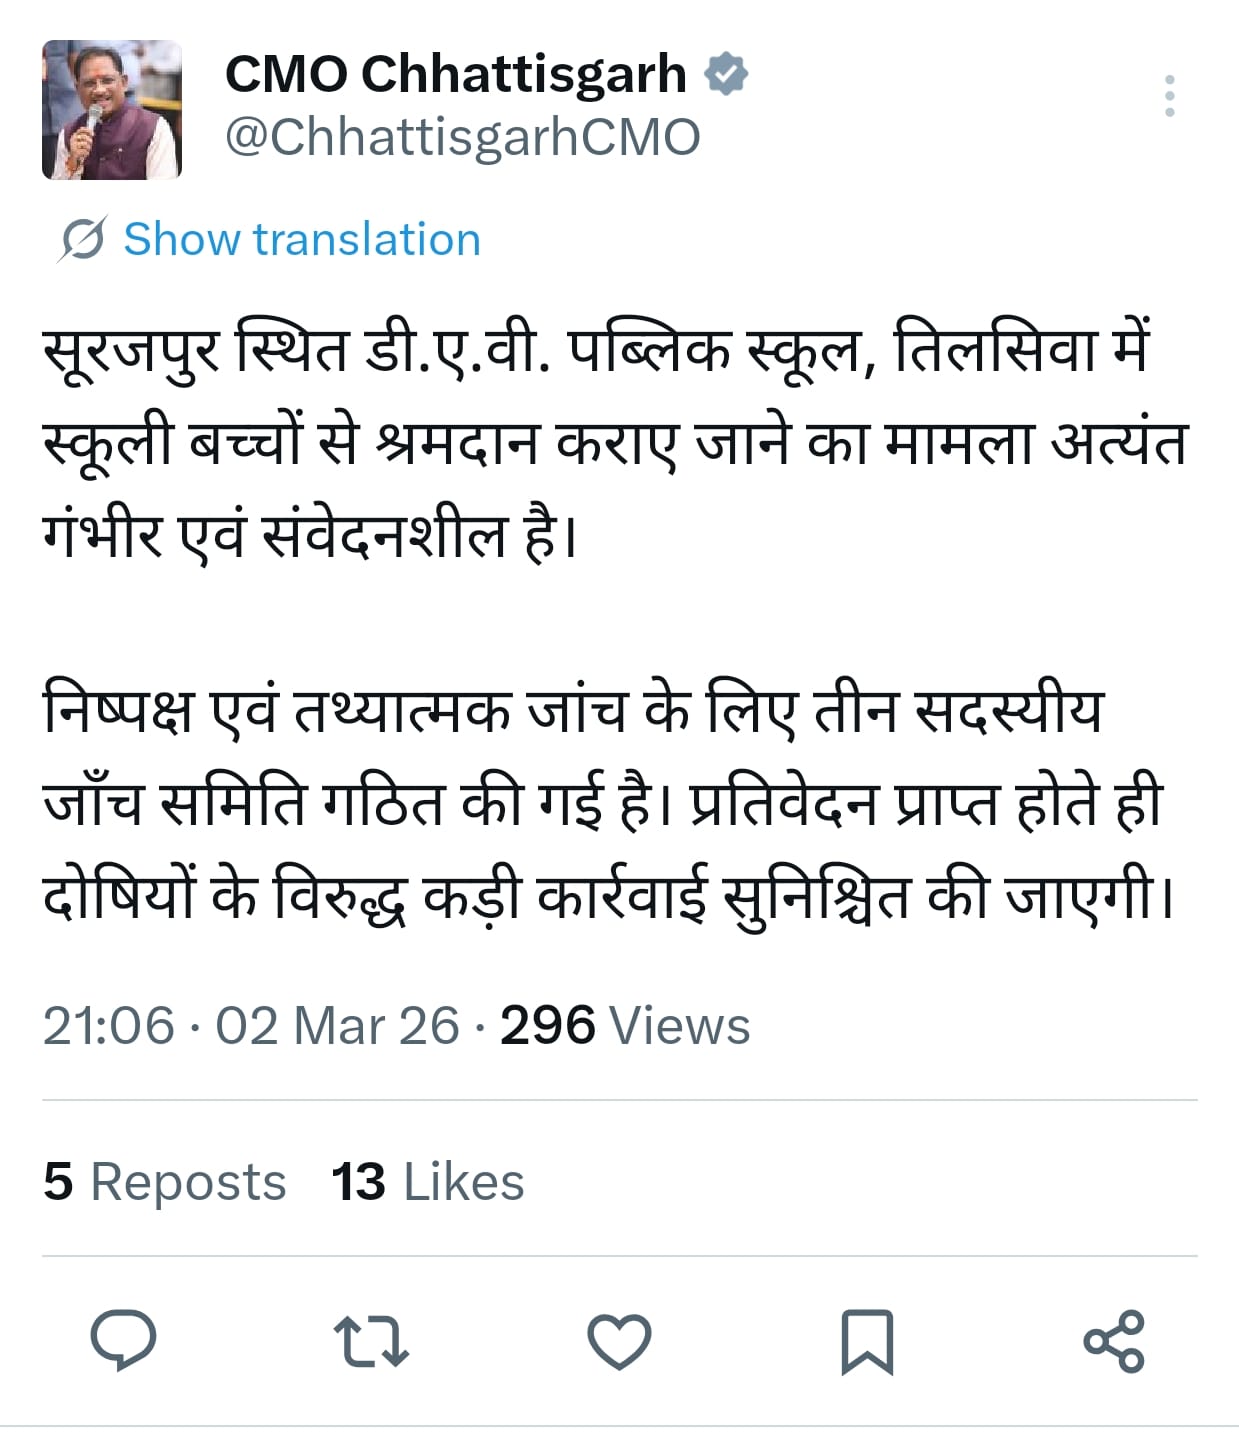
Task: Click the 02 Mar 26 post date
Action: tap(337, 1025)
